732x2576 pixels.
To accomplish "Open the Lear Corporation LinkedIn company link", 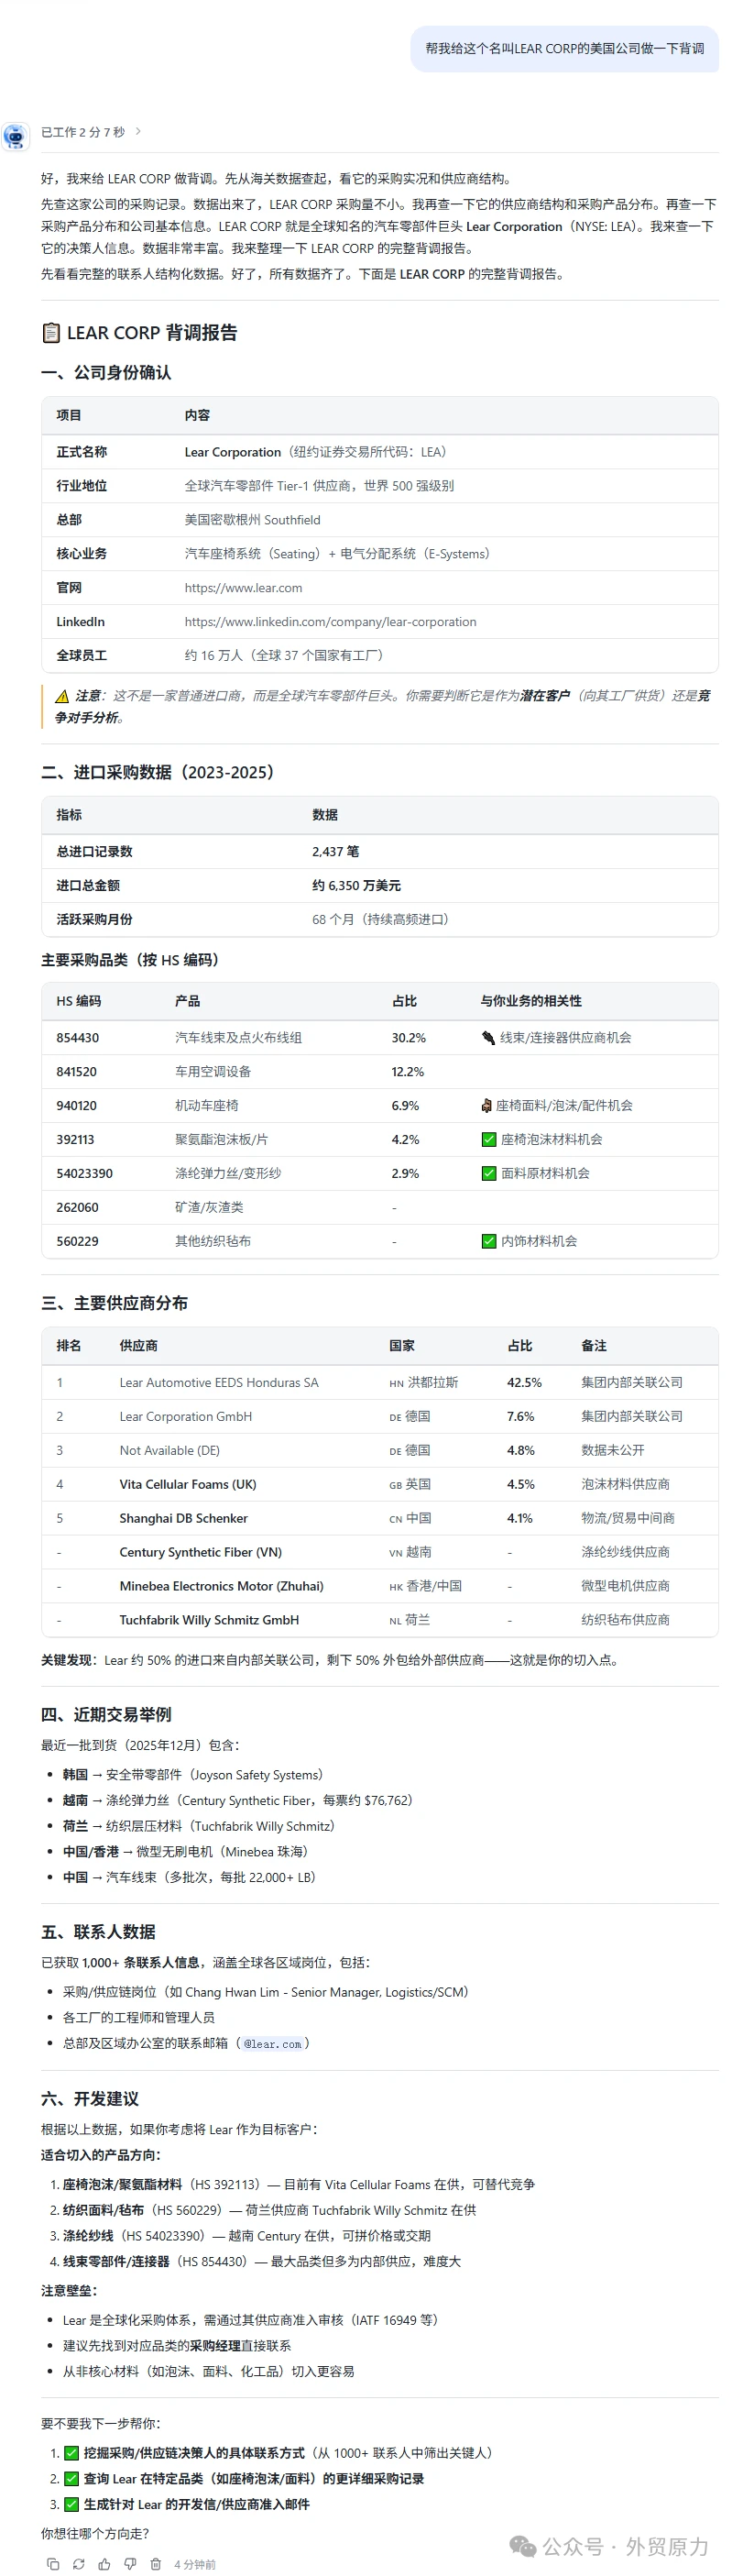I will (x=330, y=622).
